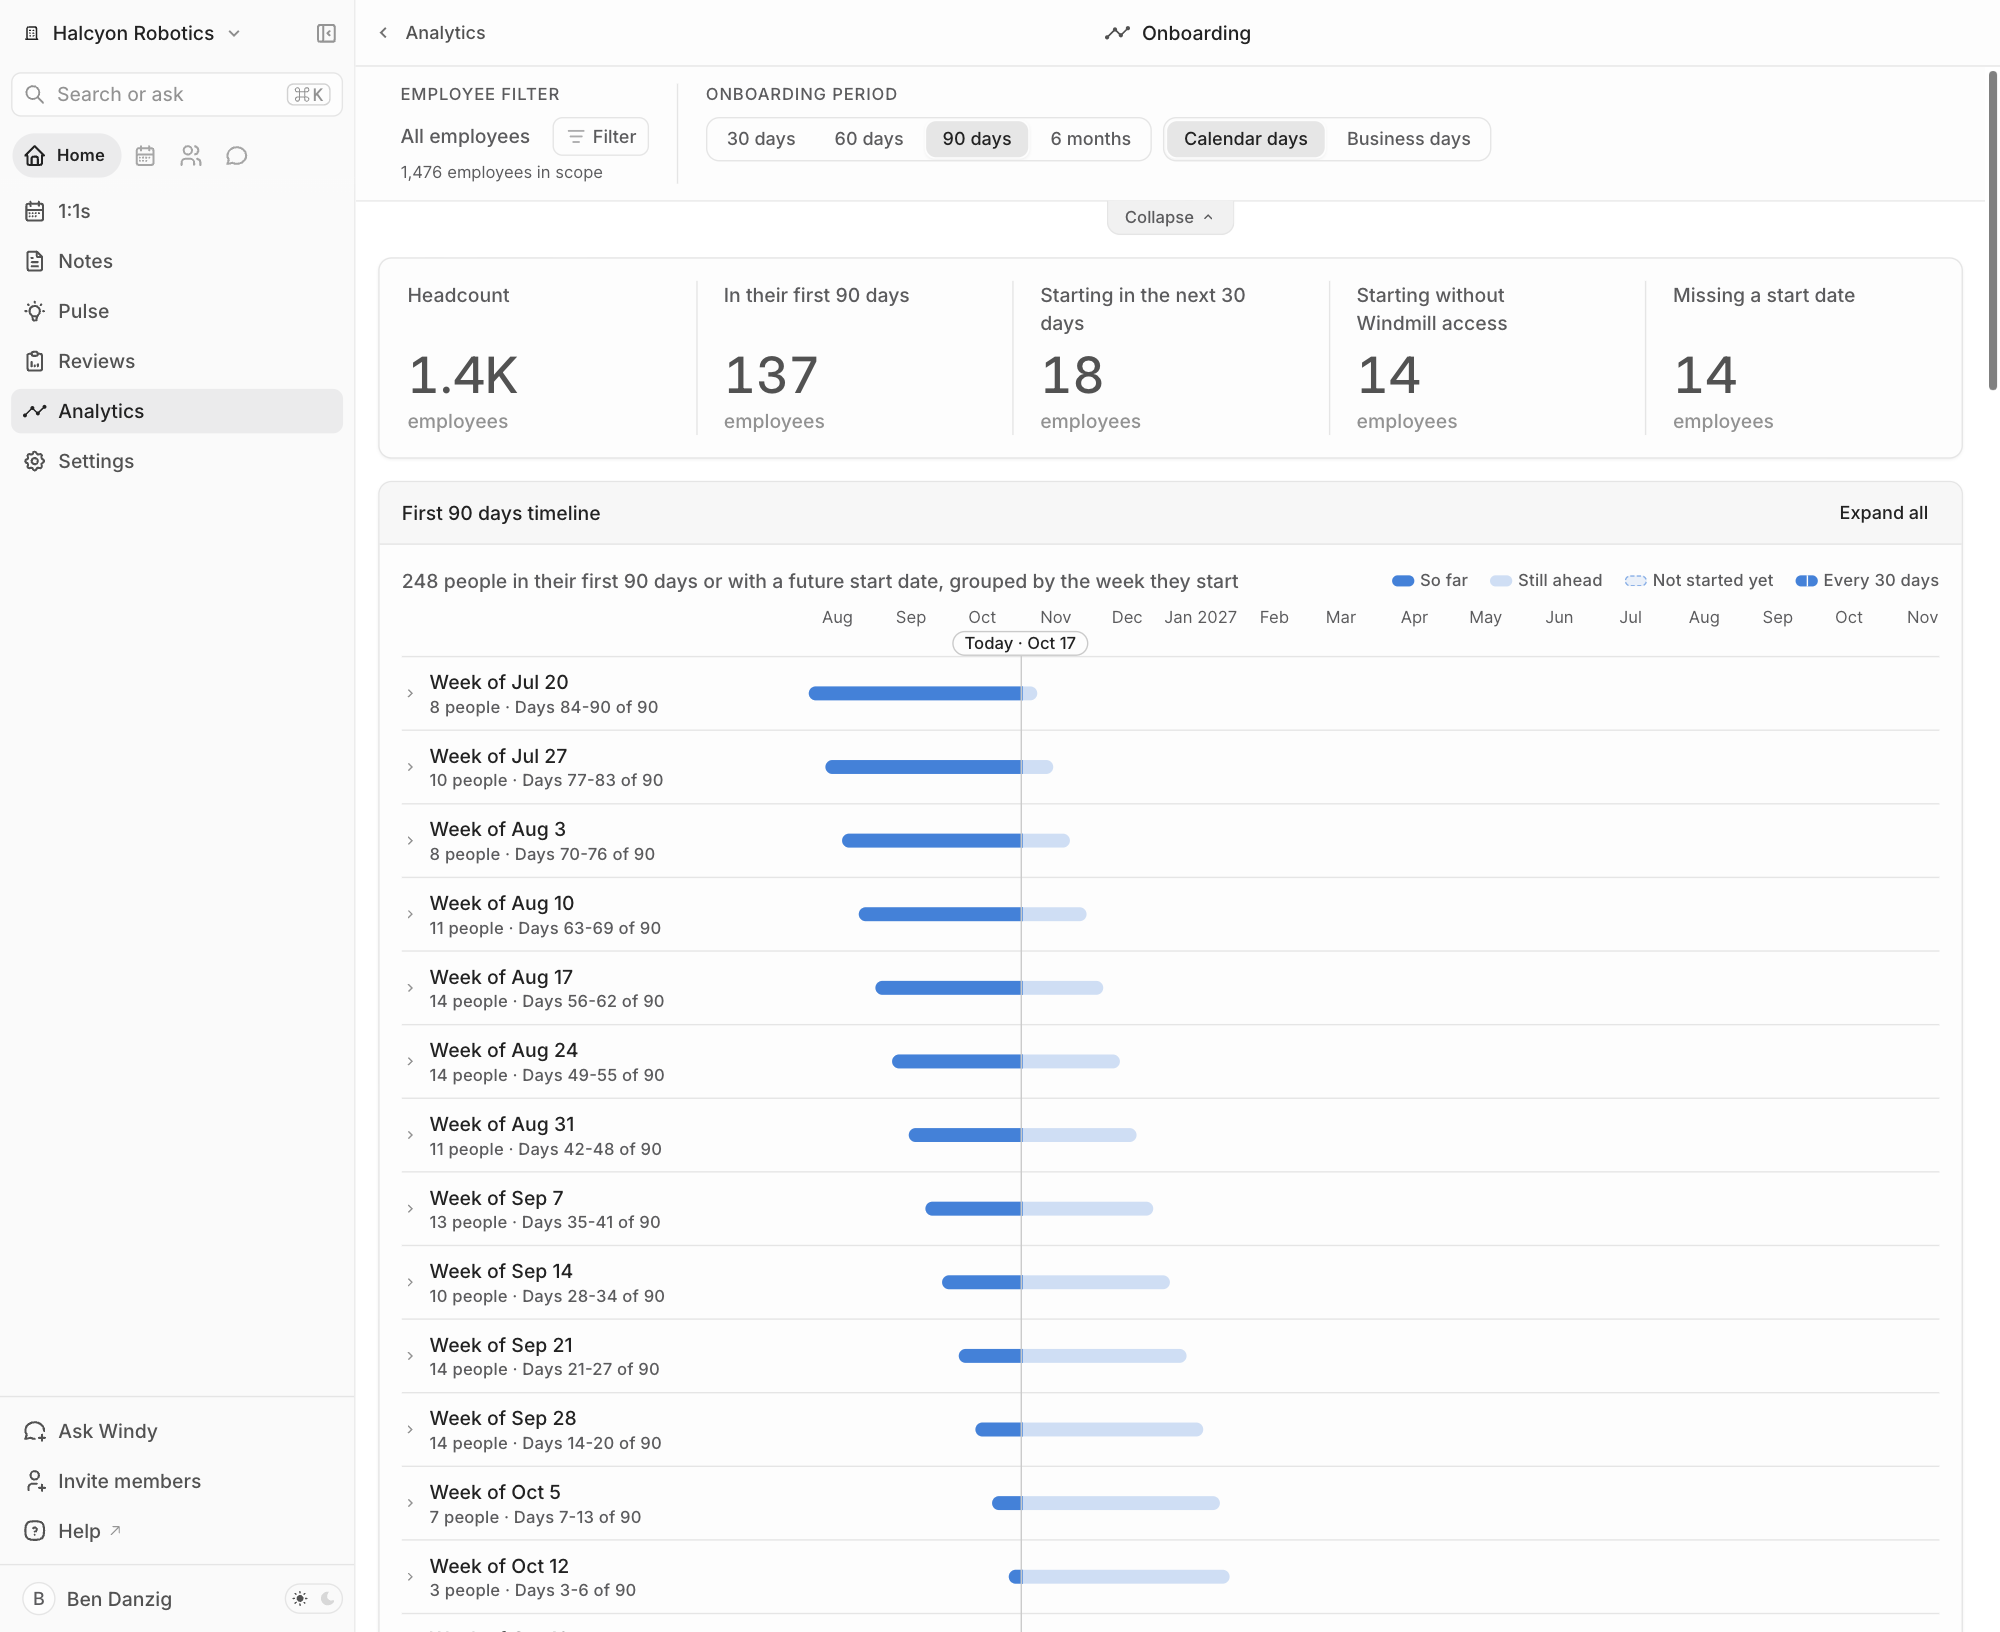Open Settings in the sidebar

point(177,461)
